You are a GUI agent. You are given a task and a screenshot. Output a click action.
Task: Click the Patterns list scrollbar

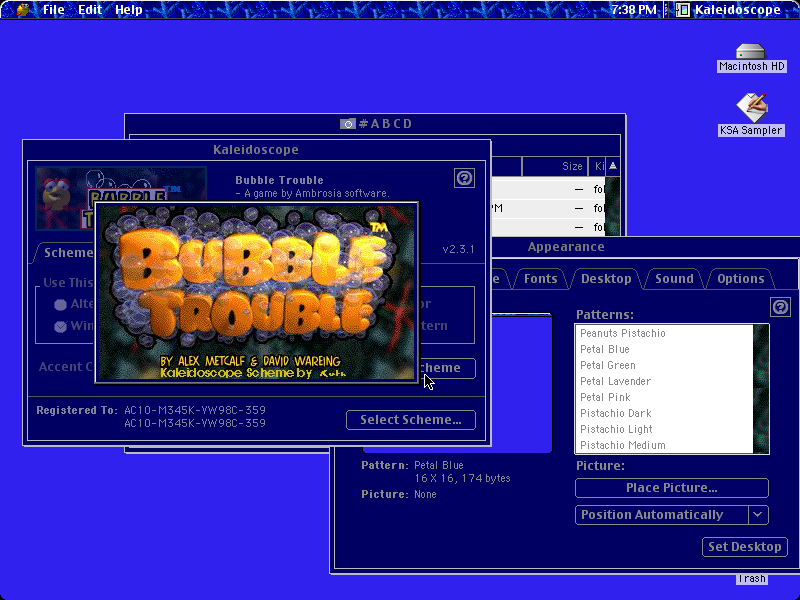coord(761,389)
